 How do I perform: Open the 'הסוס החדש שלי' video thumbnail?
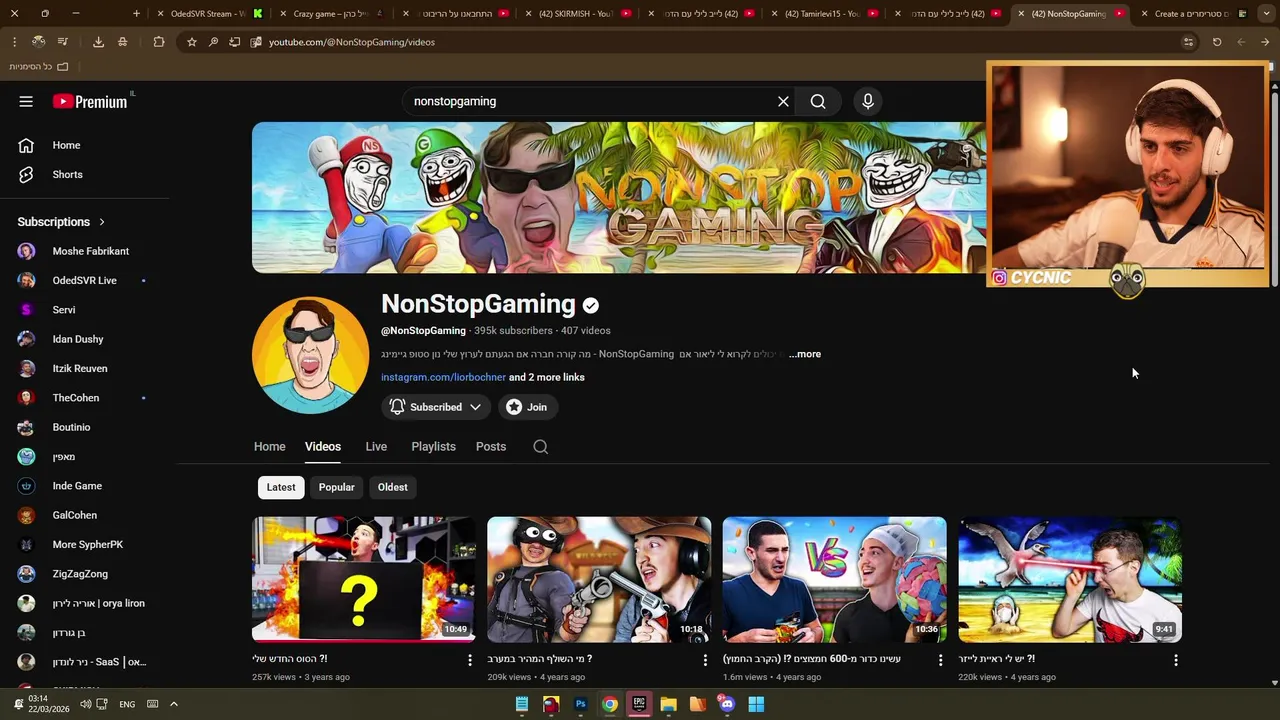(x=364, y=579)
